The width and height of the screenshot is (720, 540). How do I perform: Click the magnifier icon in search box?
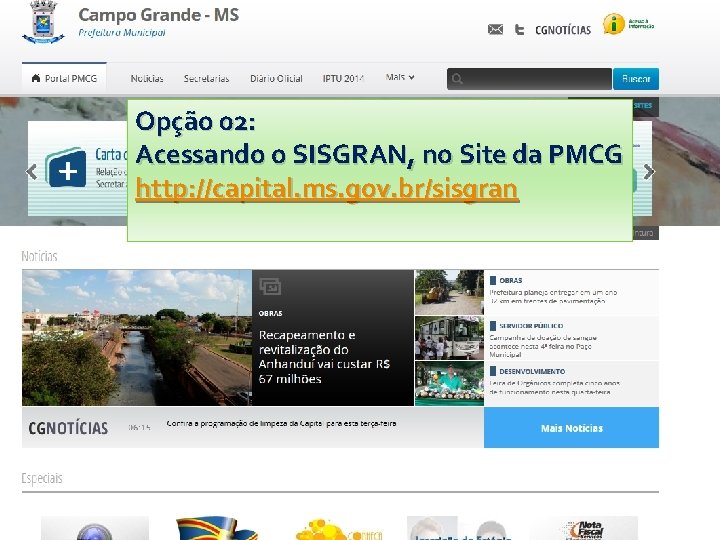tap(457, 79)
